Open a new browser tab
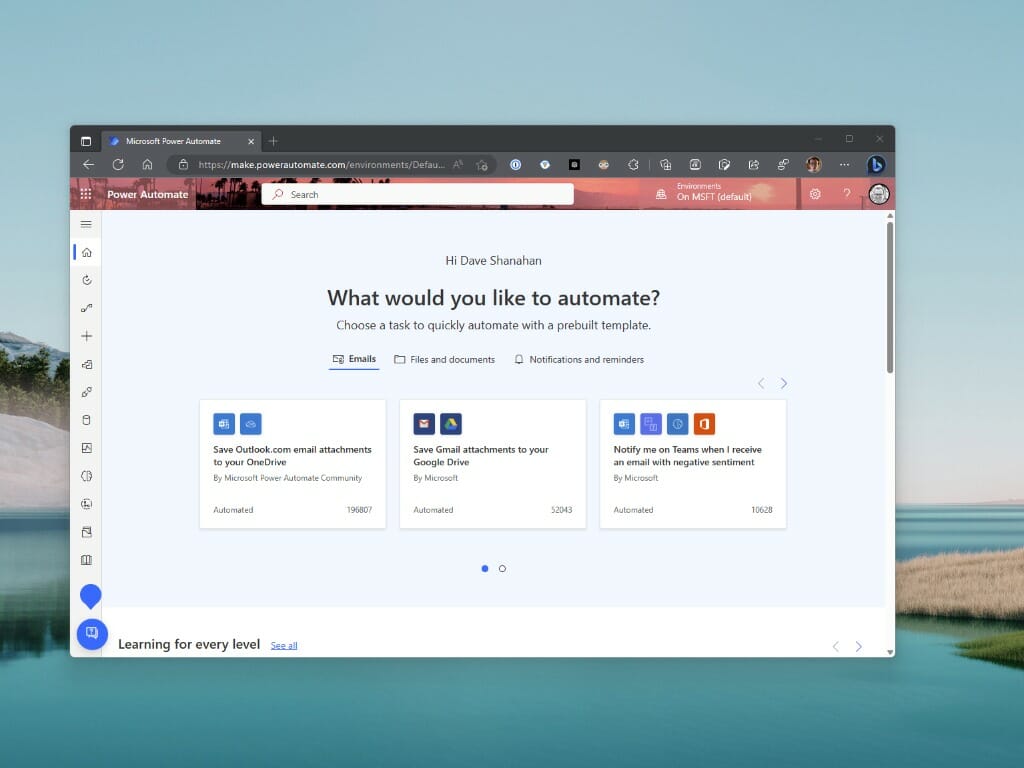The image size is (1024, 768). (x=274, y=141)
